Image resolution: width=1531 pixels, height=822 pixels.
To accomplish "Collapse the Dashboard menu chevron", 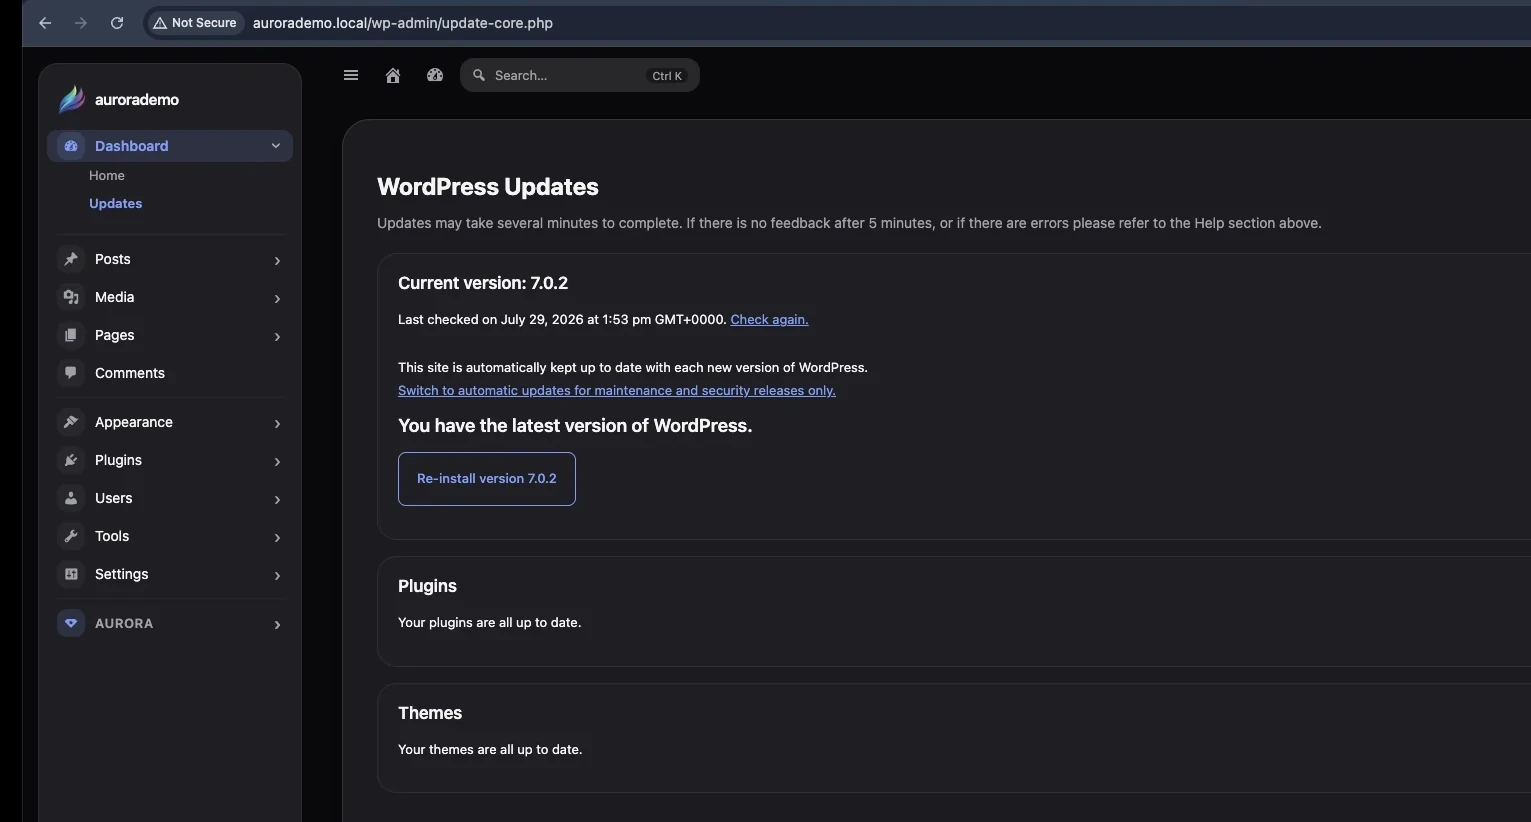I will coord(276,146).
